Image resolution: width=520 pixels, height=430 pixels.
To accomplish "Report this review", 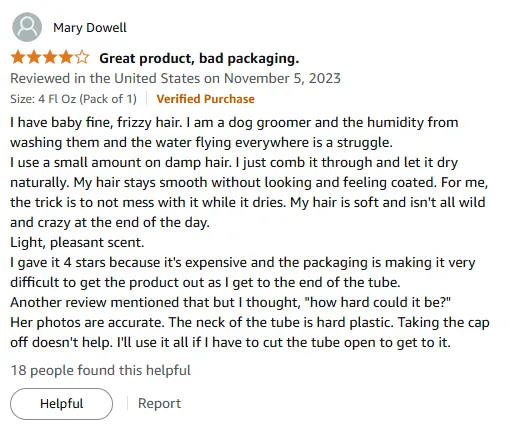I will click(159, 403).
